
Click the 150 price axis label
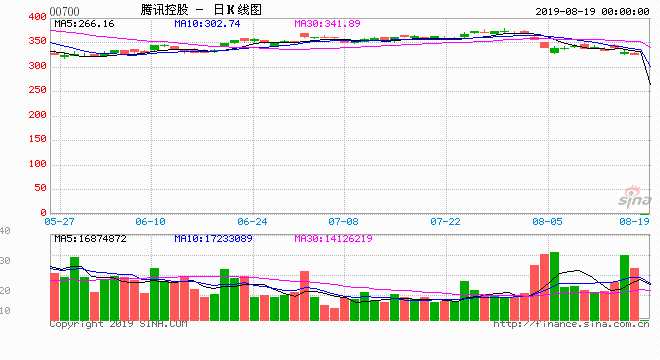coord(37,139)
